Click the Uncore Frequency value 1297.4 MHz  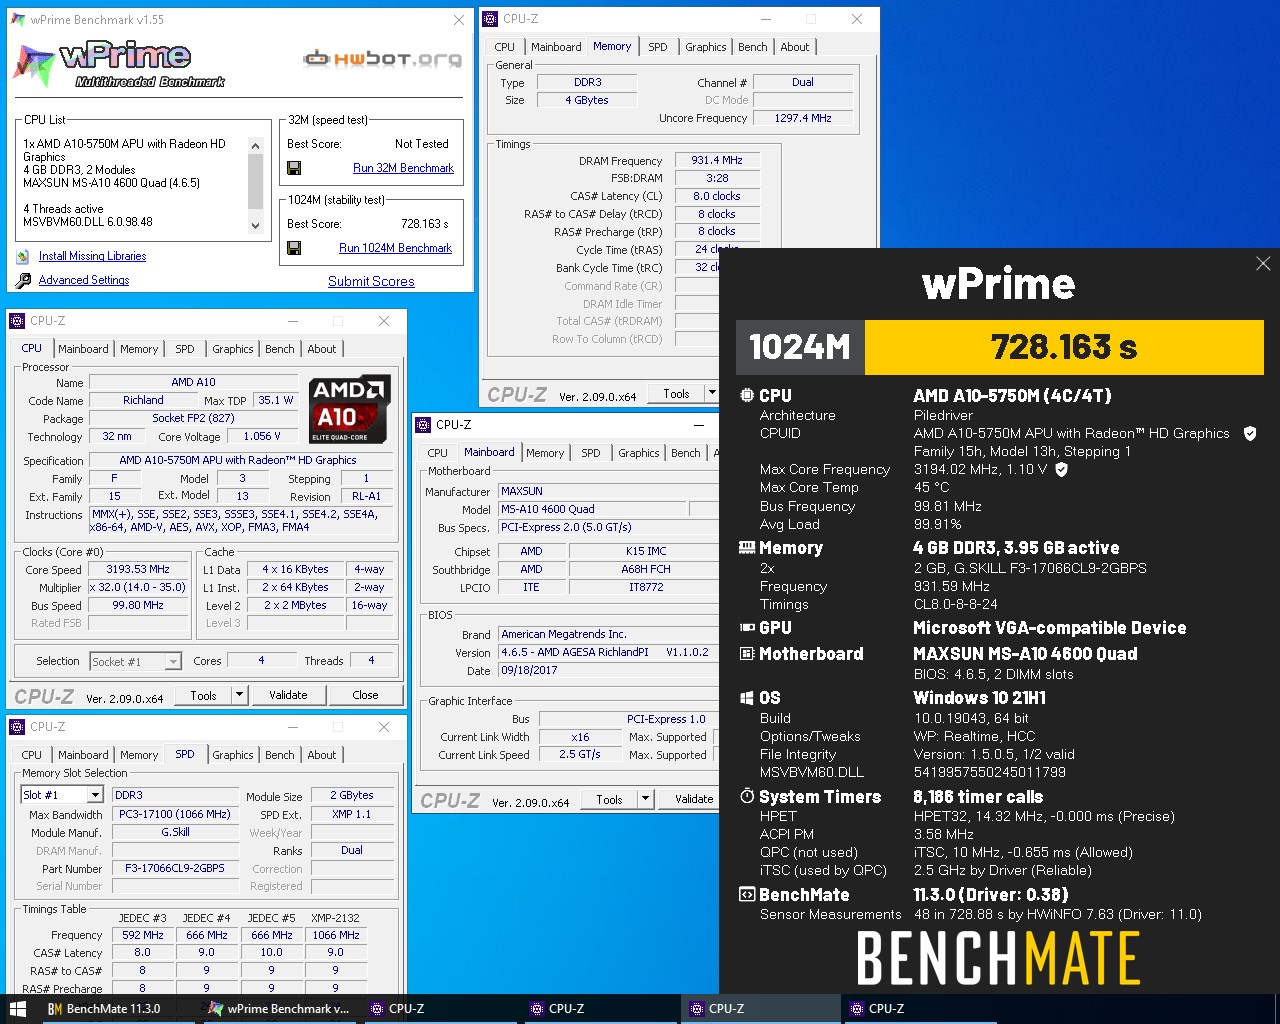(x=803, y=118)
